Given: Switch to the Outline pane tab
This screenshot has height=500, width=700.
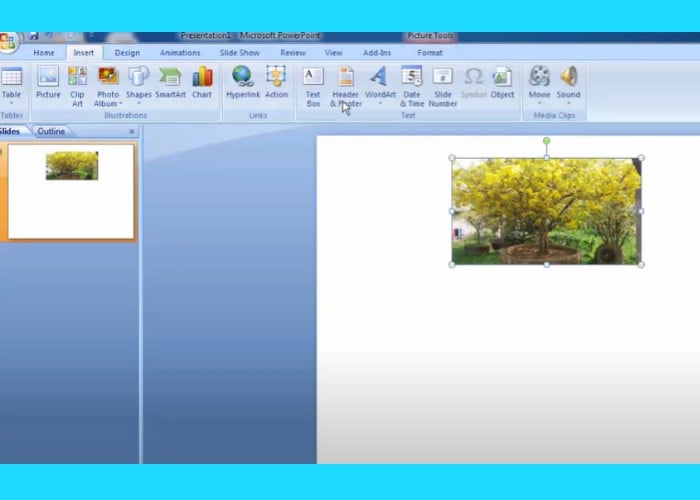Looking at the screenshot, I should click(x=51, y=131).
